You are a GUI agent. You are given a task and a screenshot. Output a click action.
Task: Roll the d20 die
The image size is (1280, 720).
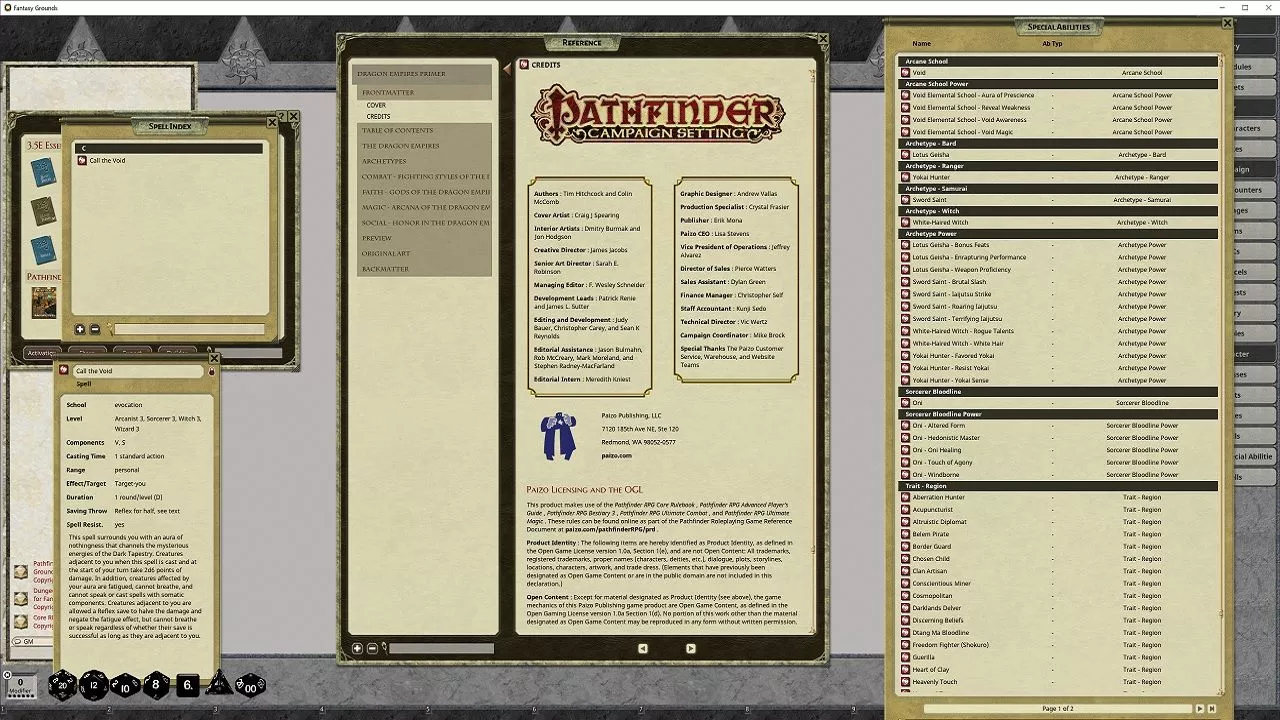tap(62, 685)
